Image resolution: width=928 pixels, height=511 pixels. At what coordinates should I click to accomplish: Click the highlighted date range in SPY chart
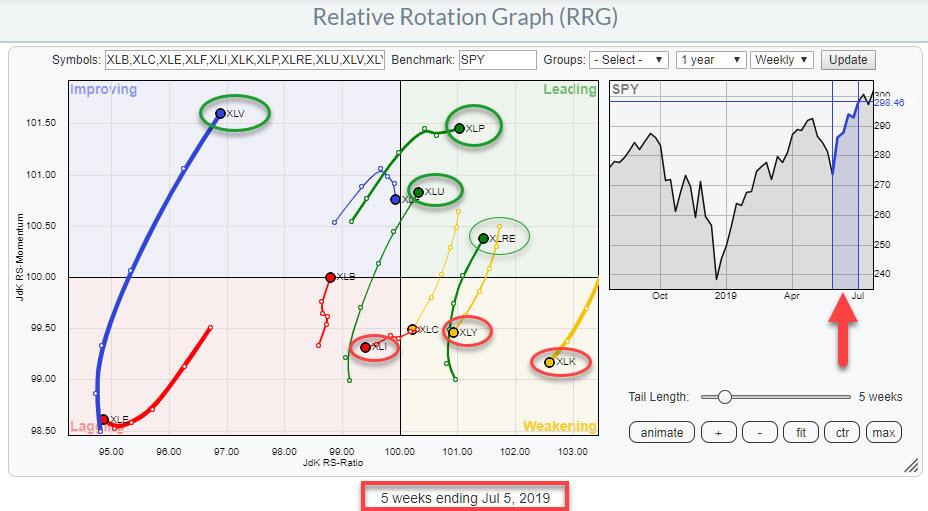tap(845, 185)
